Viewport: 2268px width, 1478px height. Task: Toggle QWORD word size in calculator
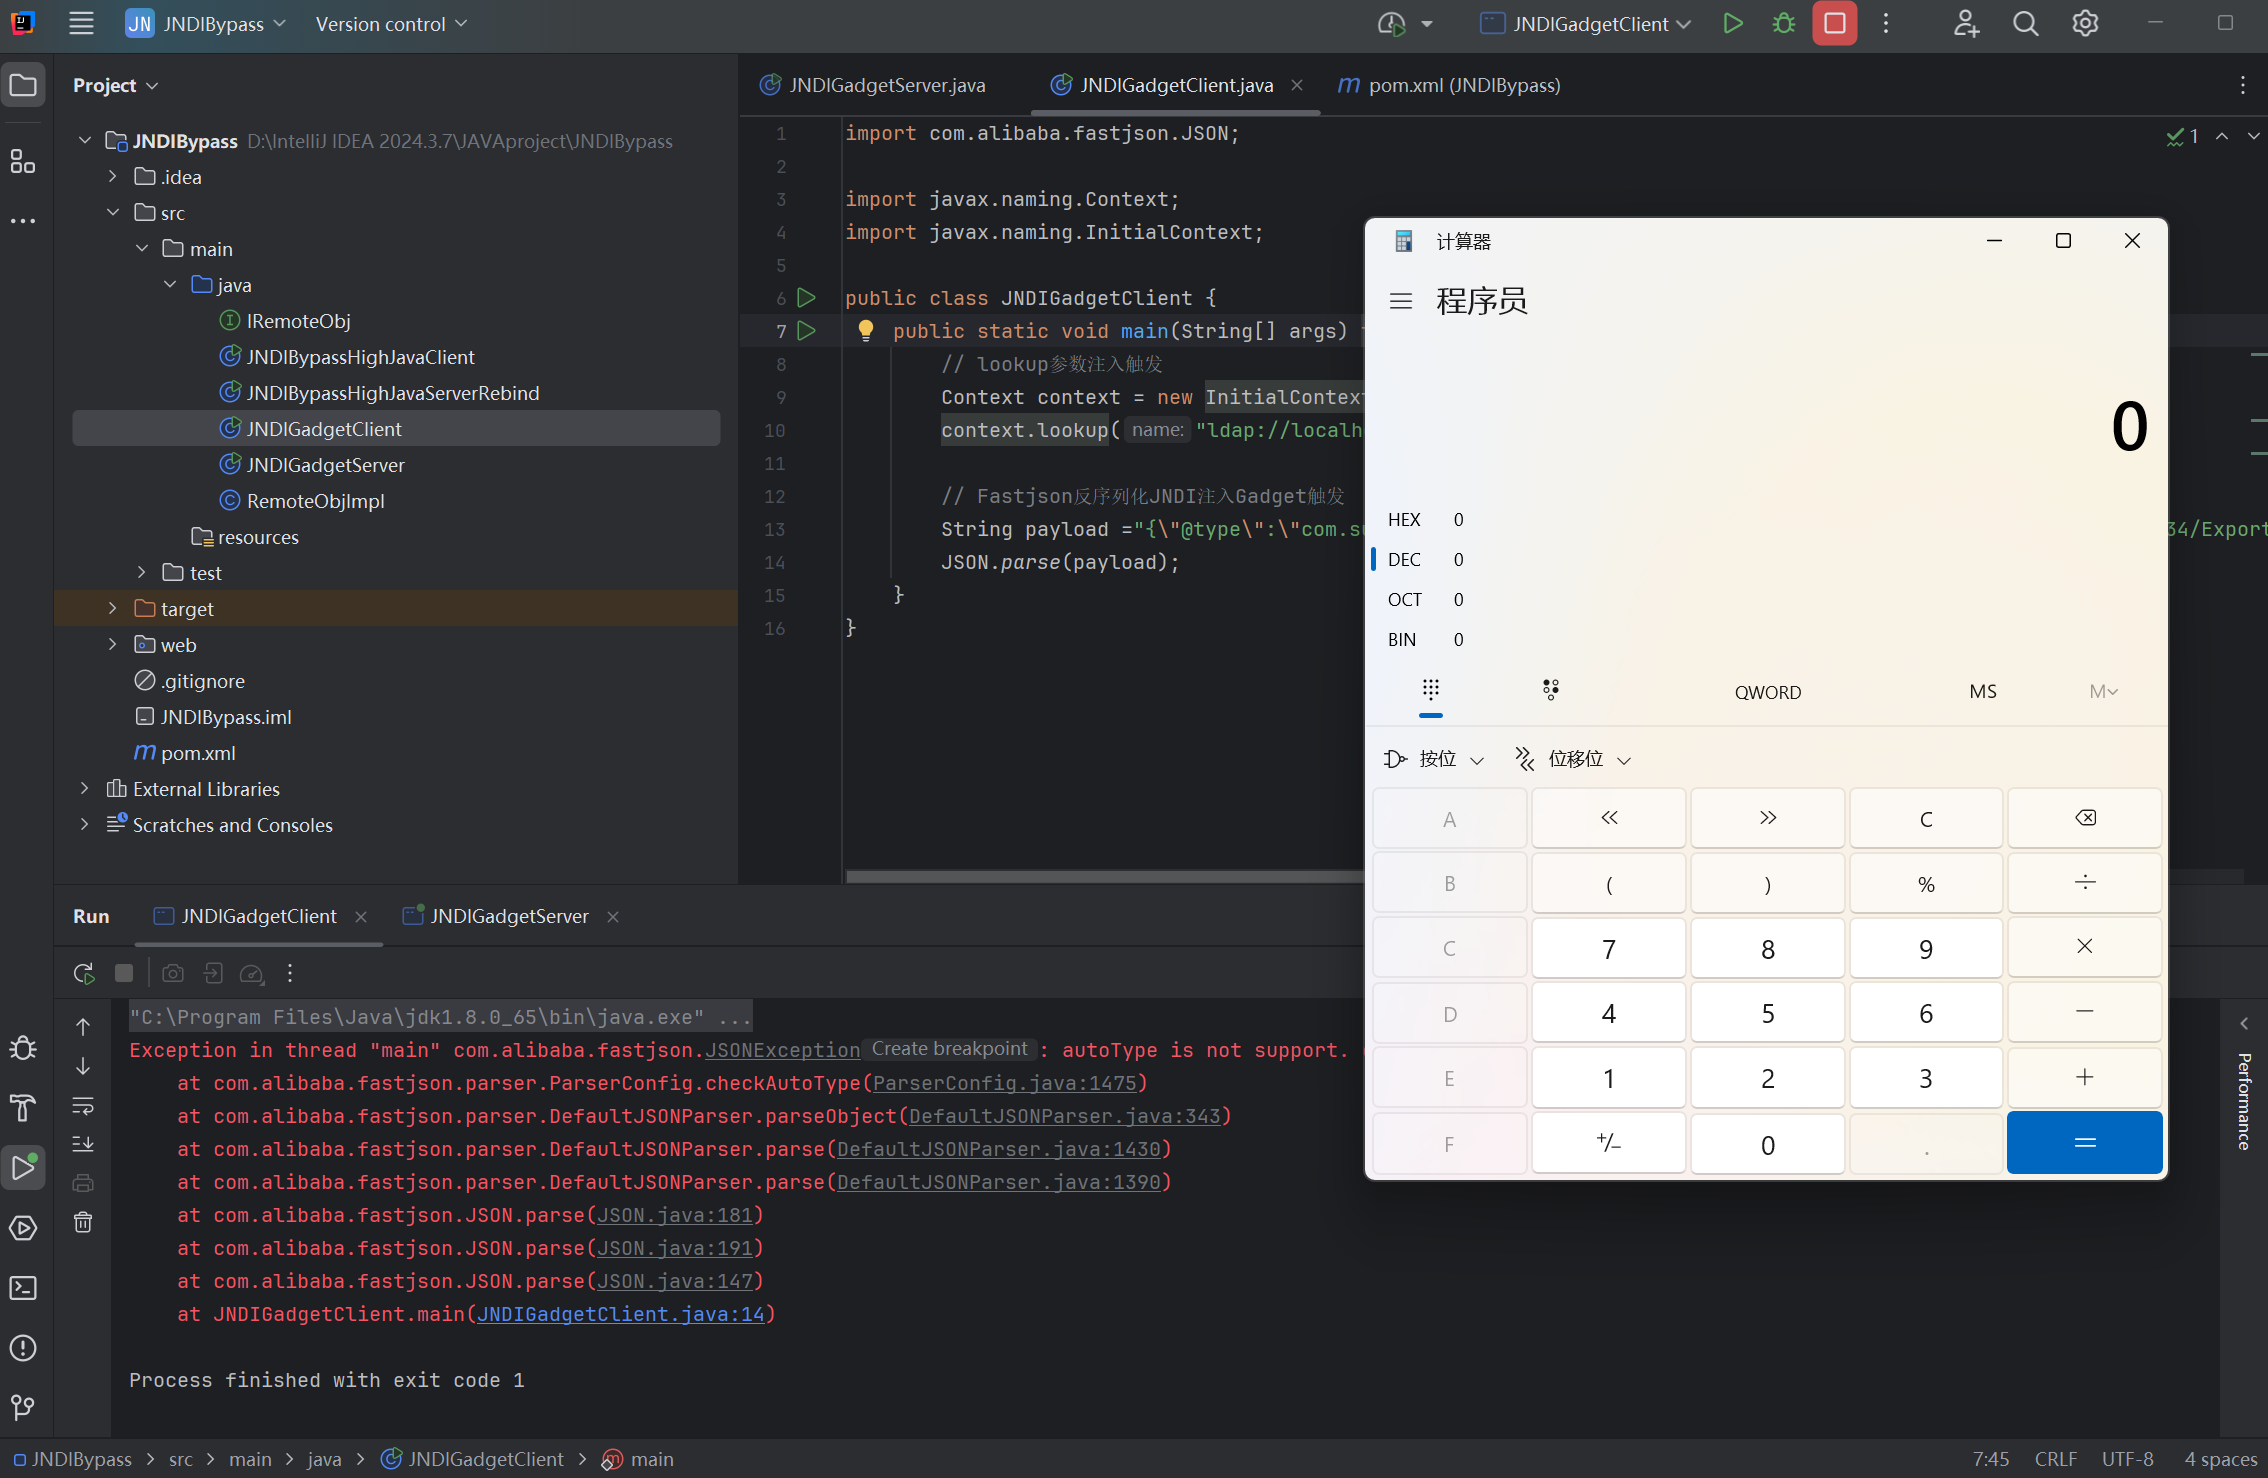1768,692
